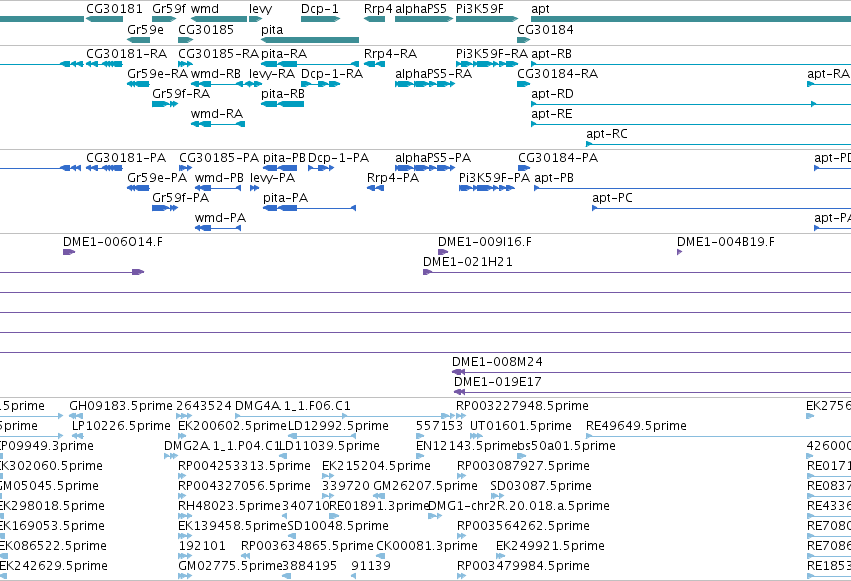Viewport: 851px width, 581px height.
Task: Click the levy-PA protein label
Action: [272, 178]
